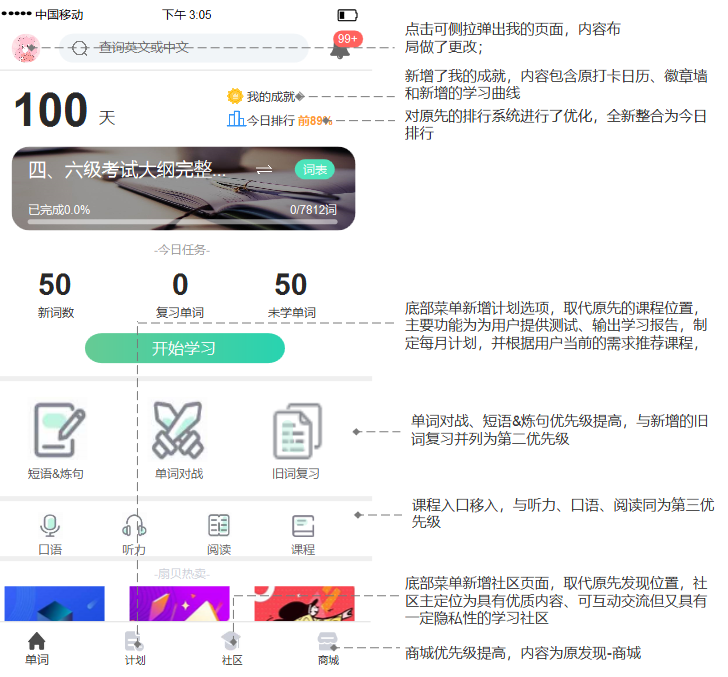Switch to 单词 home tab
The image size is (728, 677).
pos(37,648)
